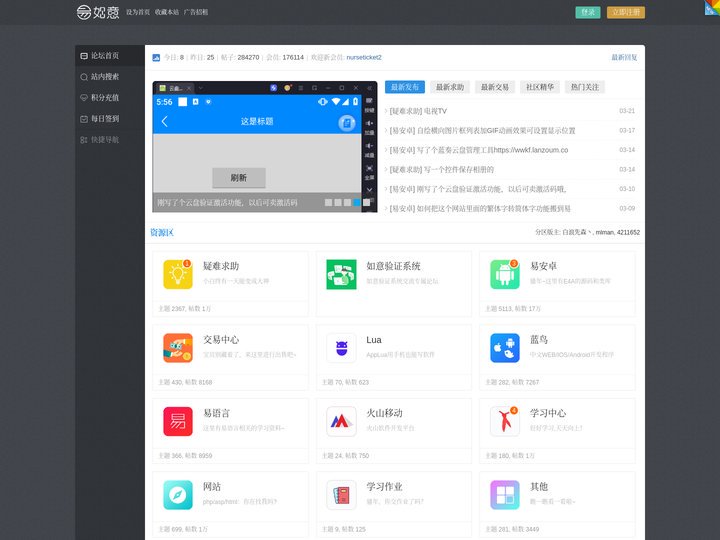The width and height of the screenshot is (720, 540).
Task: Click 收藏本站 header link
Action: click(x=167, y=12)
